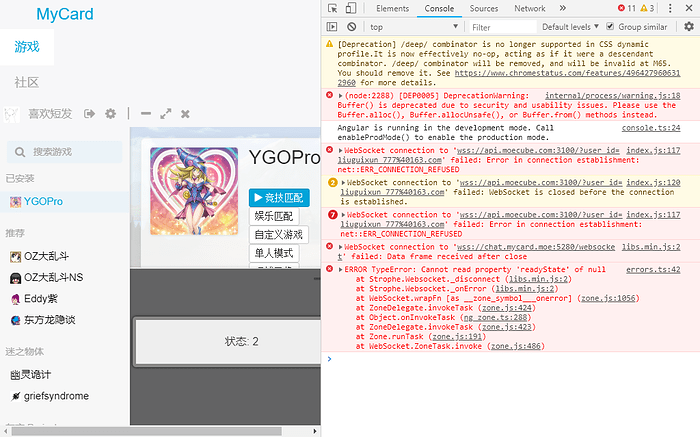Click the Eddy紫 game icon

[16, 299]
